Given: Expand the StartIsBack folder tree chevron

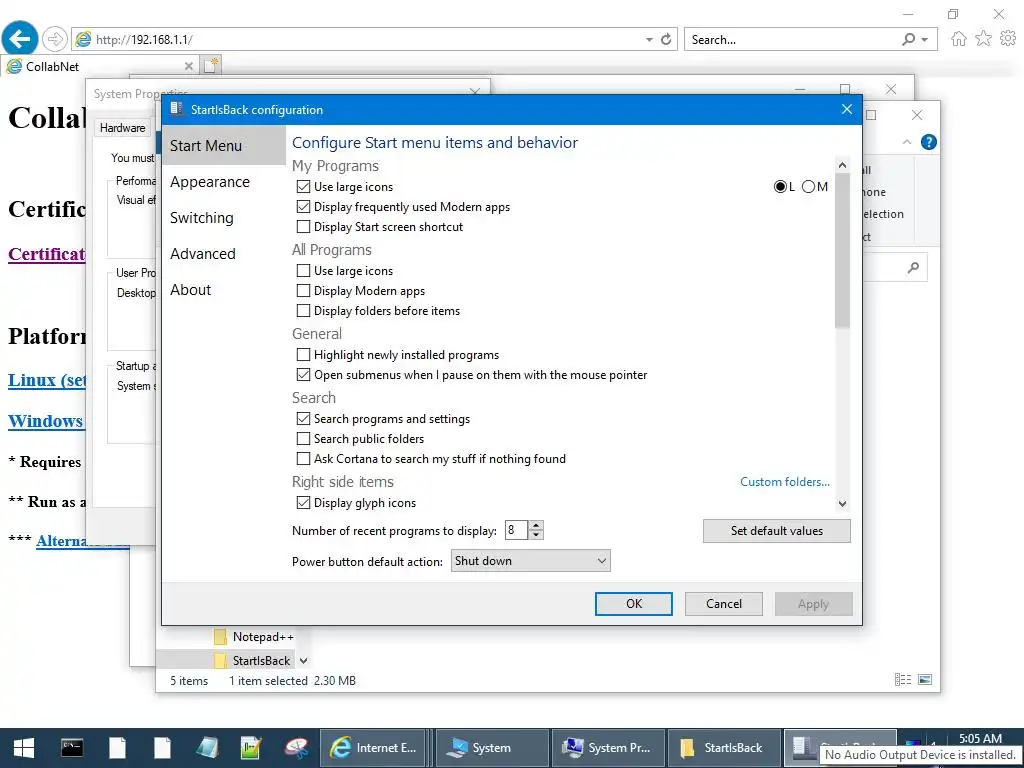Looking at the screenshot, I should click(x=304, y=661).
